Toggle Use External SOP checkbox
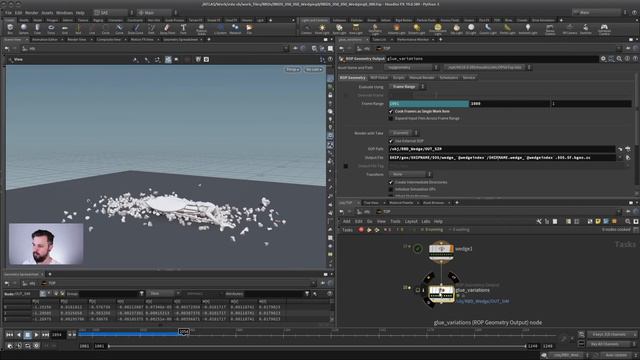Image resolution: width=640 pixels, height=360 pixels. tap(391, 141)
